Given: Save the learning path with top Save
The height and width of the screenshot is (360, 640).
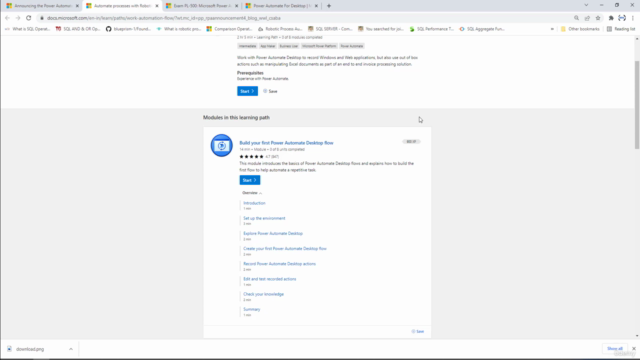Looking at the screenshot, I should 270,91.
